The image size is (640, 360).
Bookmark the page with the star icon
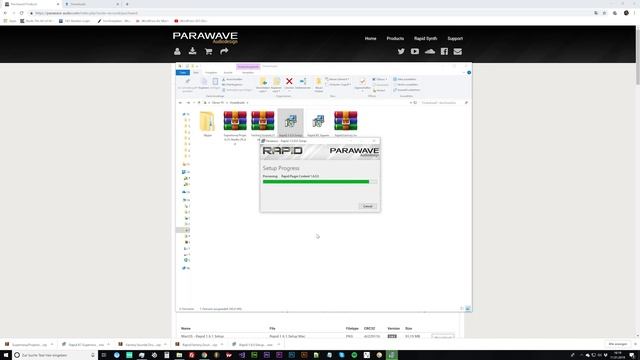(604, 13)
